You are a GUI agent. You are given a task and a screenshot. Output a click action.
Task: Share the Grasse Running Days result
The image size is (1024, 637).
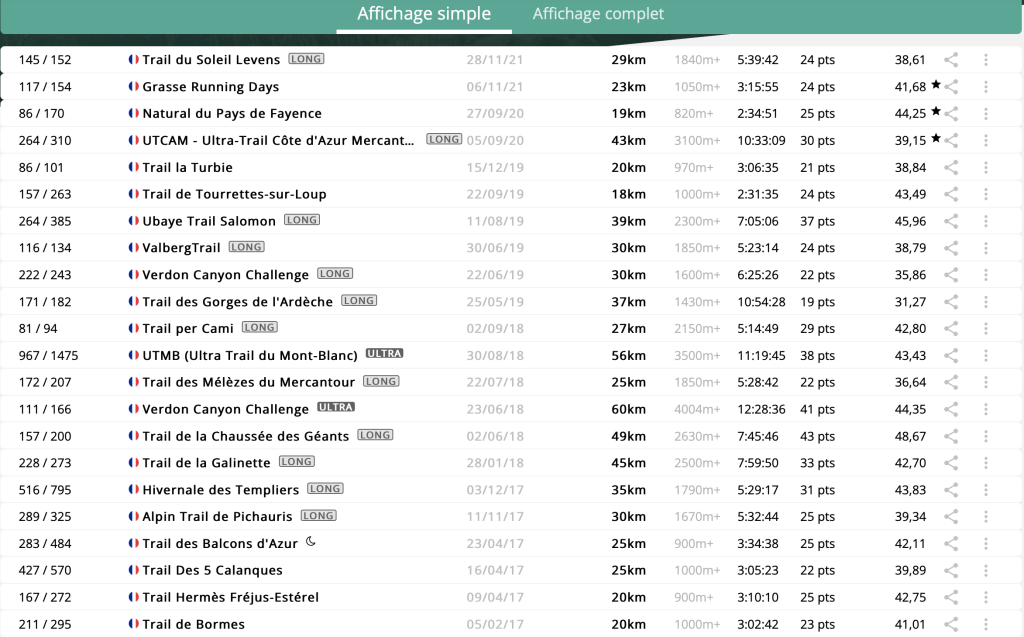point(952,87)
